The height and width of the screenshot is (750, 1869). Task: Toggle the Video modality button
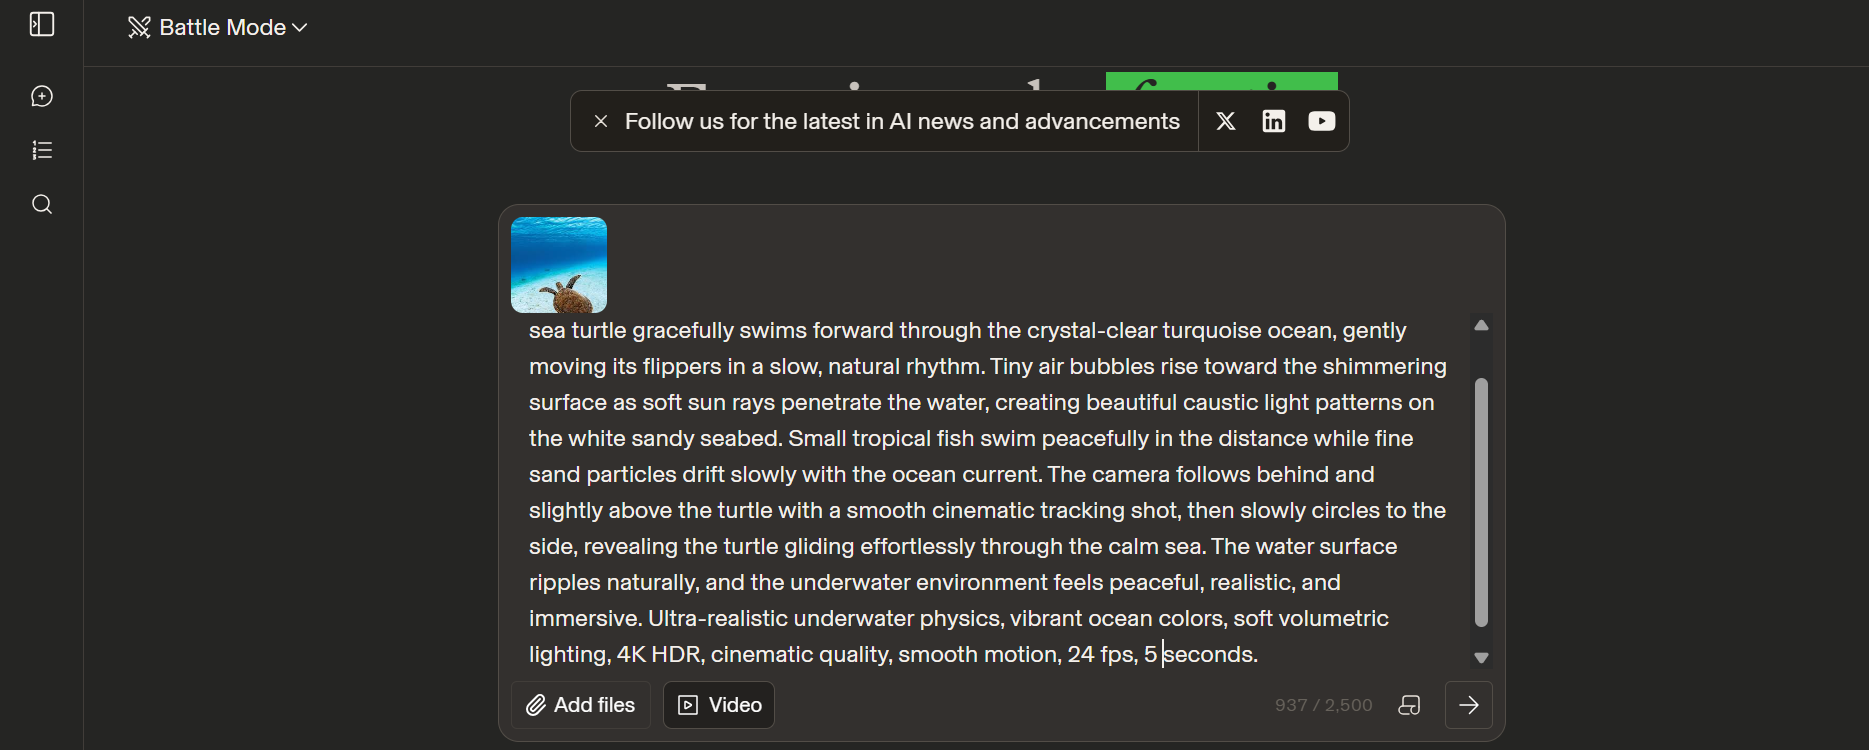pos(719,705)
